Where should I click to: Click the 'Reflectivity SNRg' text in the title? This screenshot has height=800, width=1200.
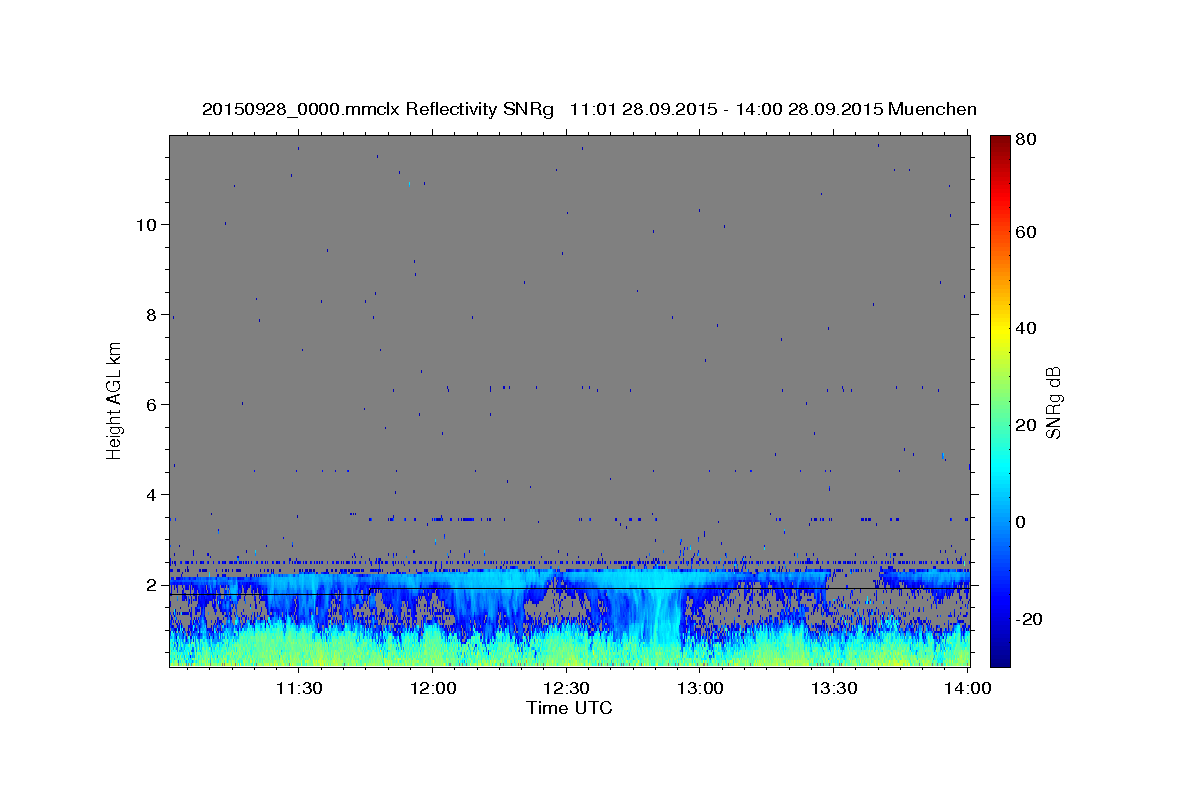pos(478,109)
